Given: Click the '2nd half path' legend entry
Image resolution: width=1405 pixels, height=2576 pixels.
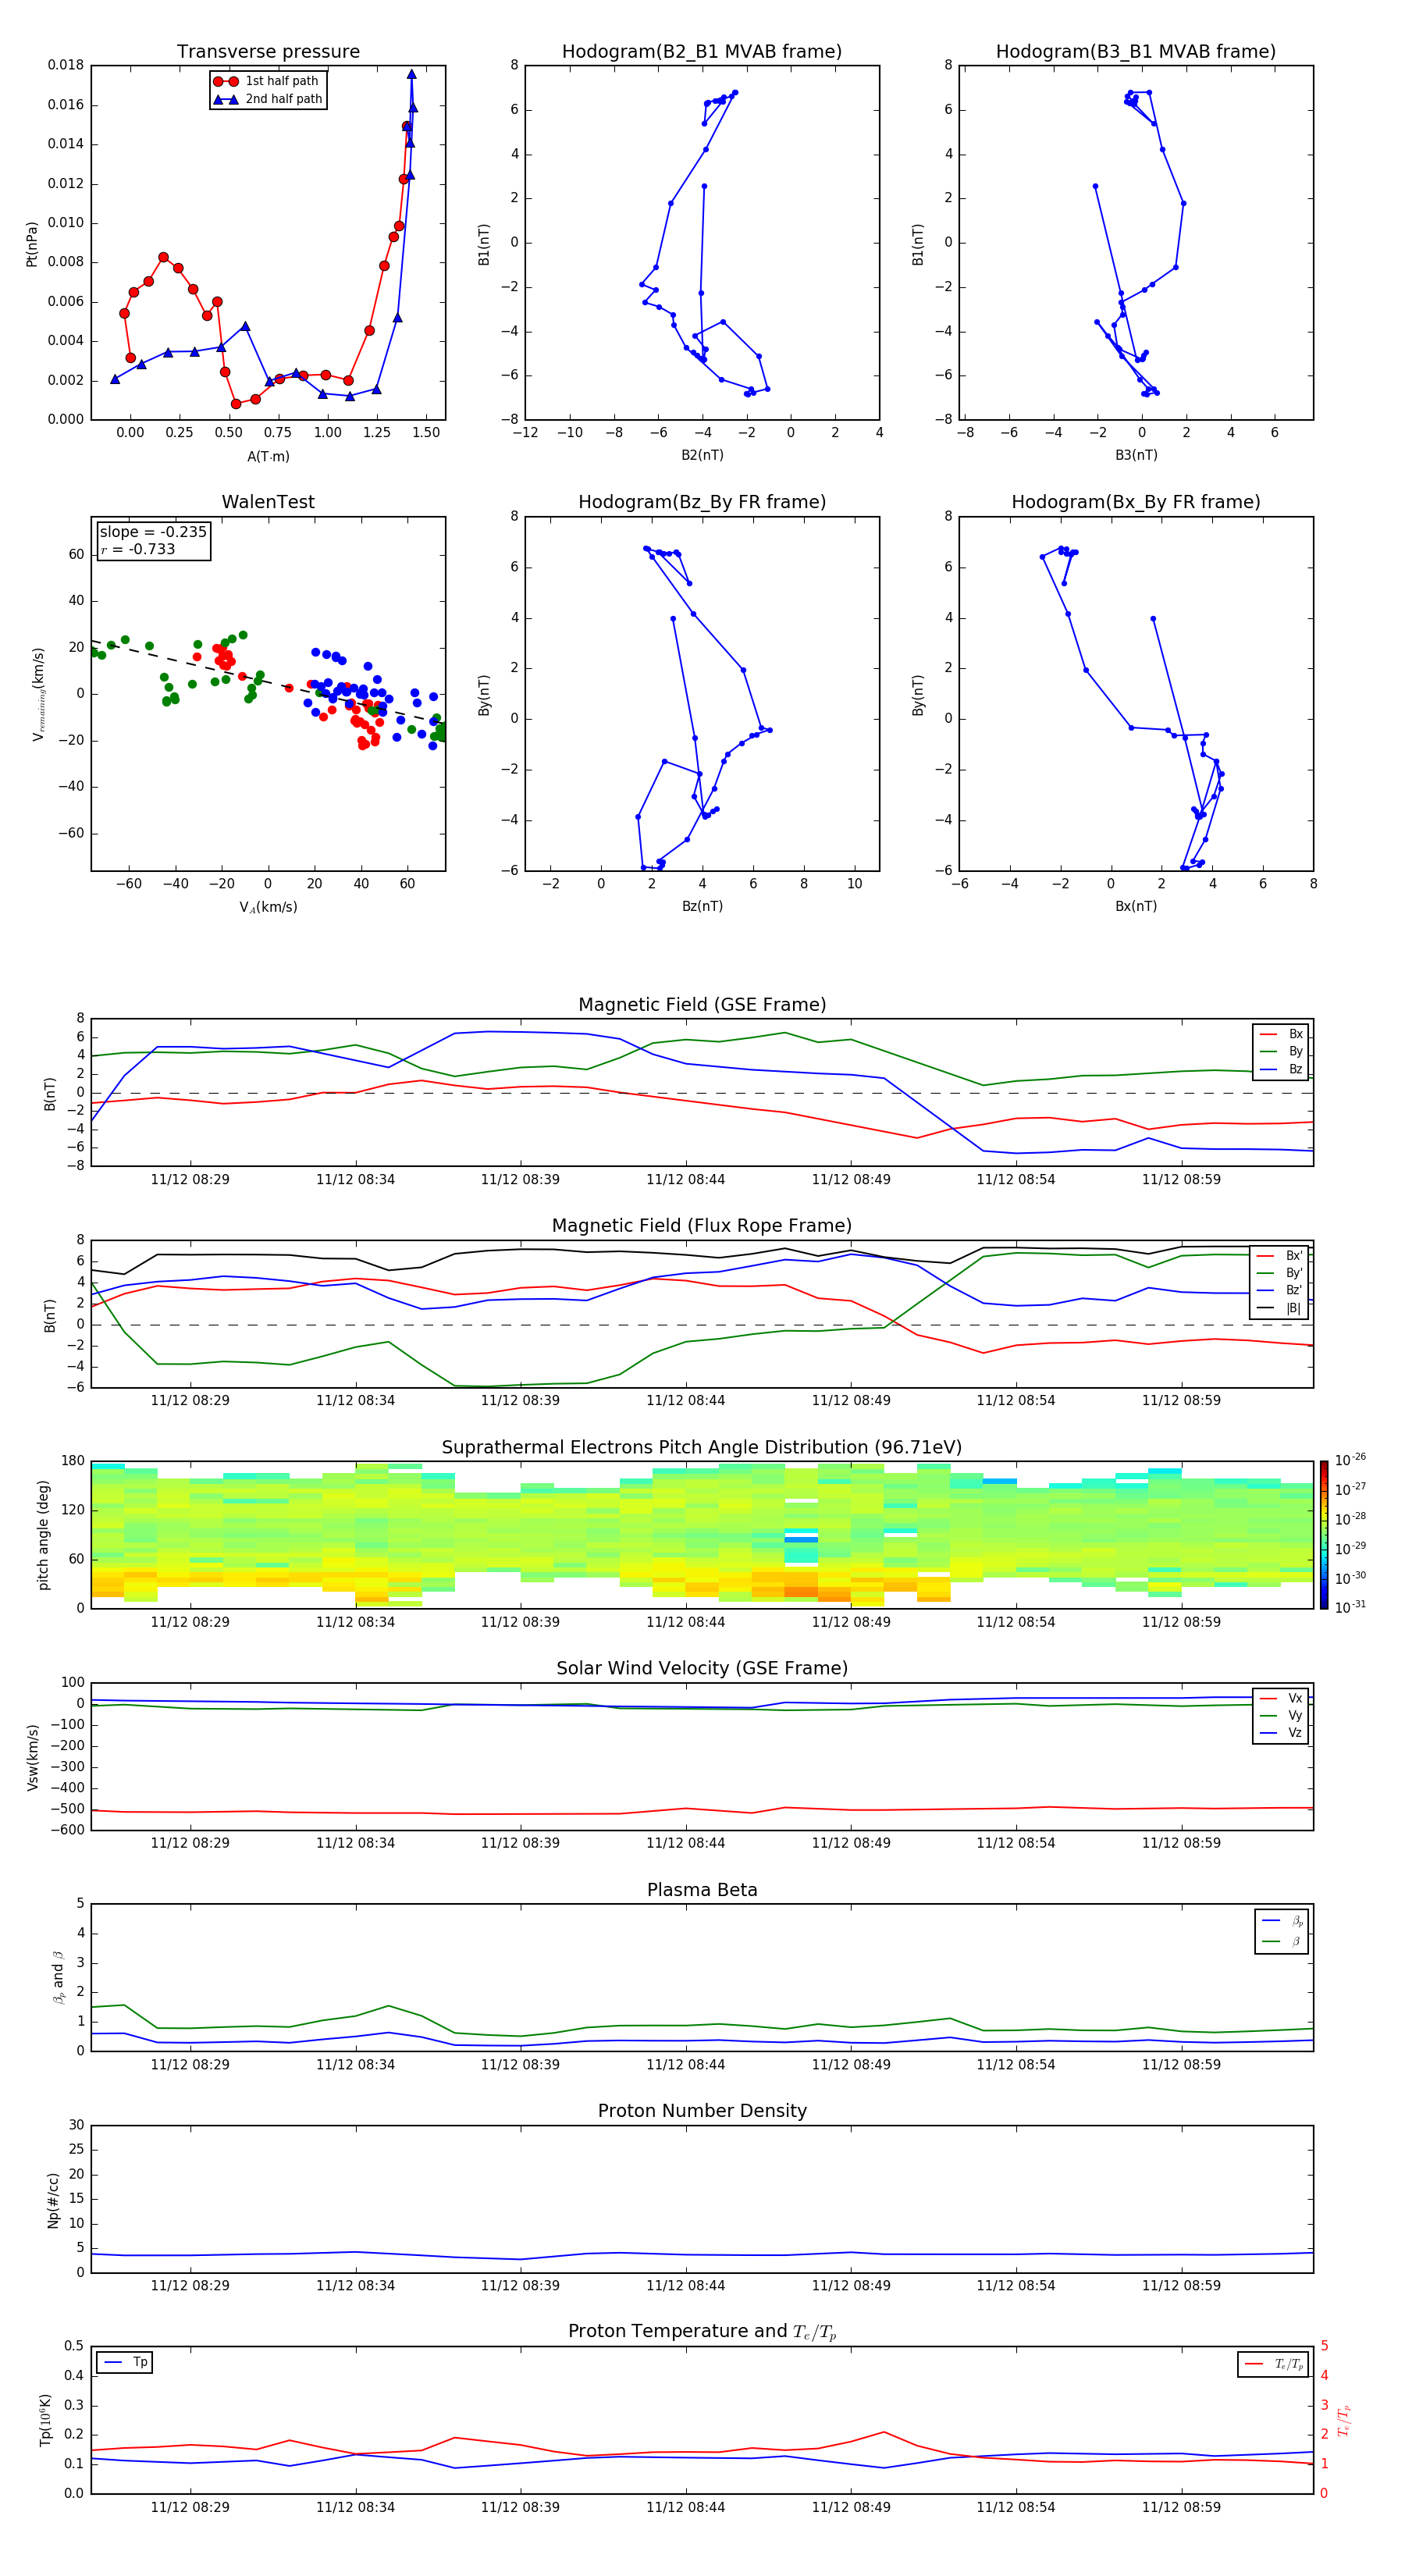Looking at the screenshot, I should [268, 99].
